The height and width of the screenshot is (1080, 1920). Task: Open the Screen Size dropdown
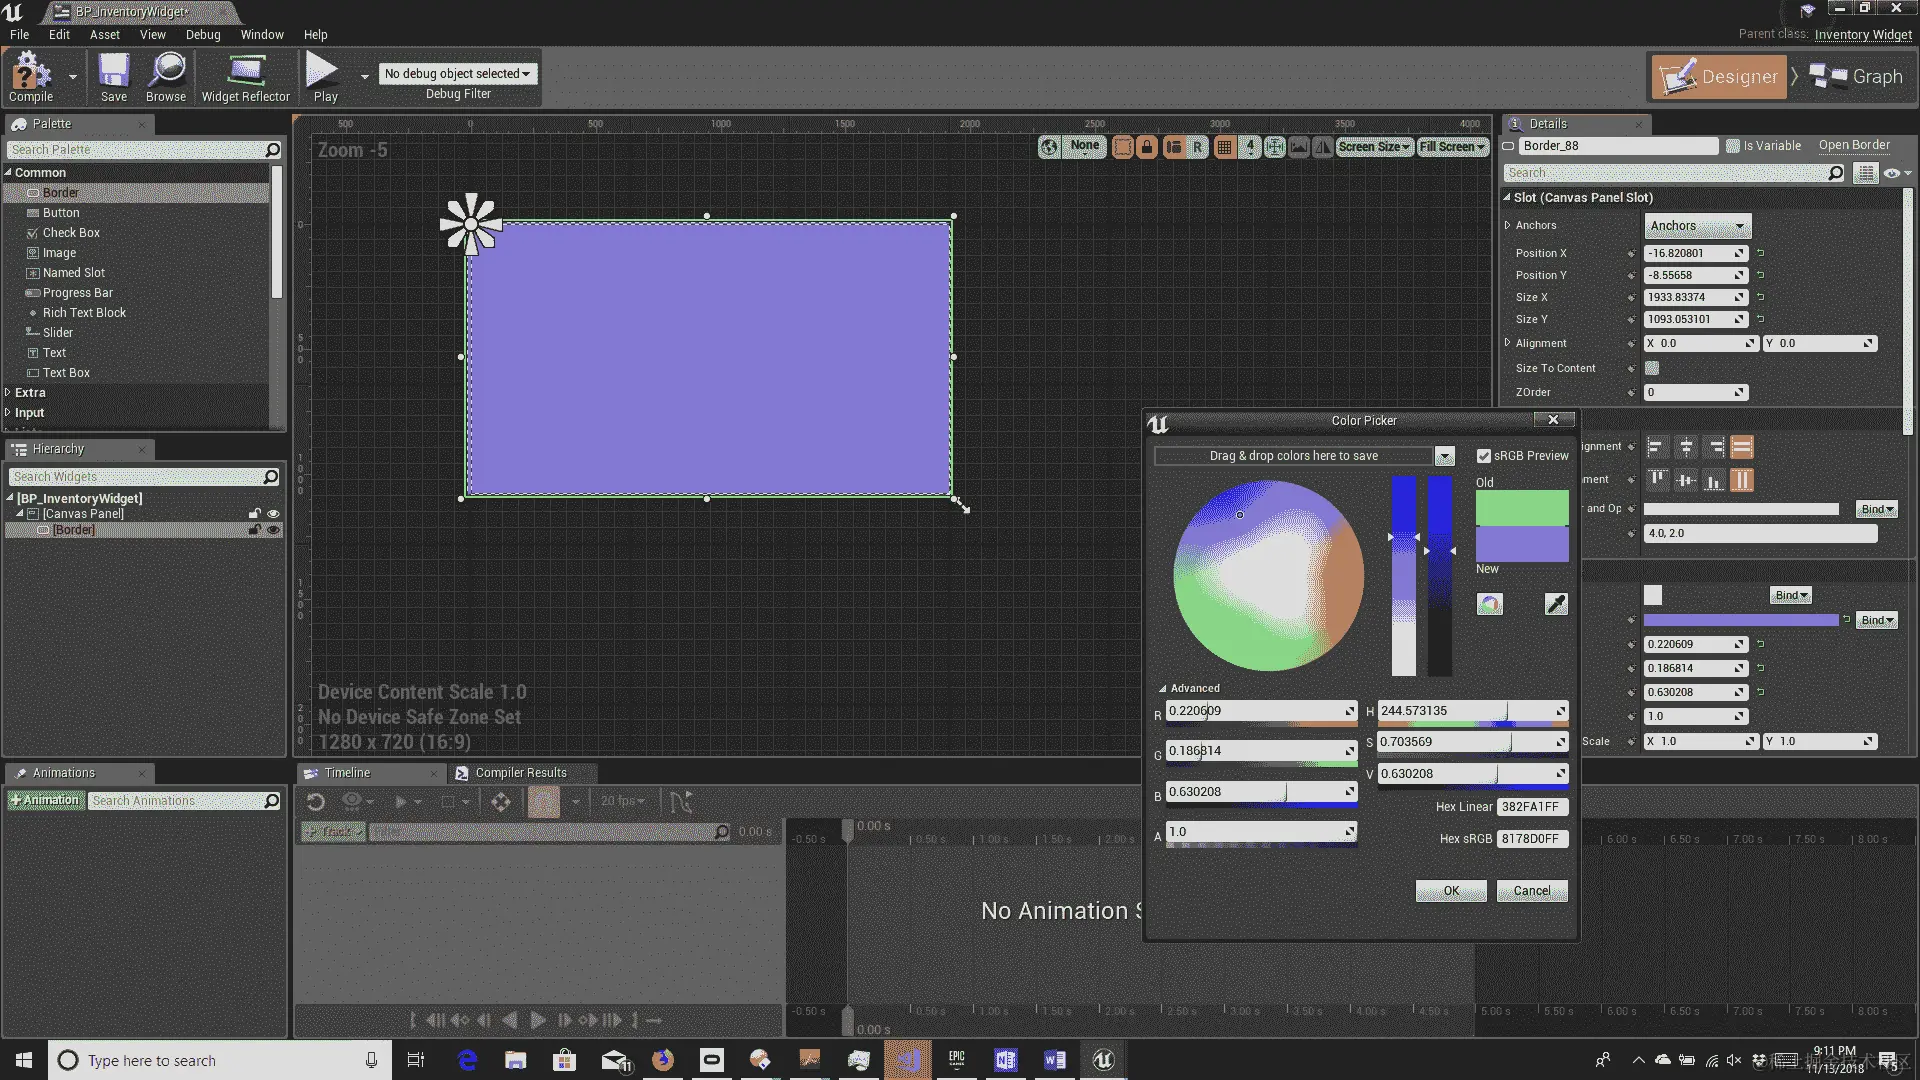tap(1374, 147)
